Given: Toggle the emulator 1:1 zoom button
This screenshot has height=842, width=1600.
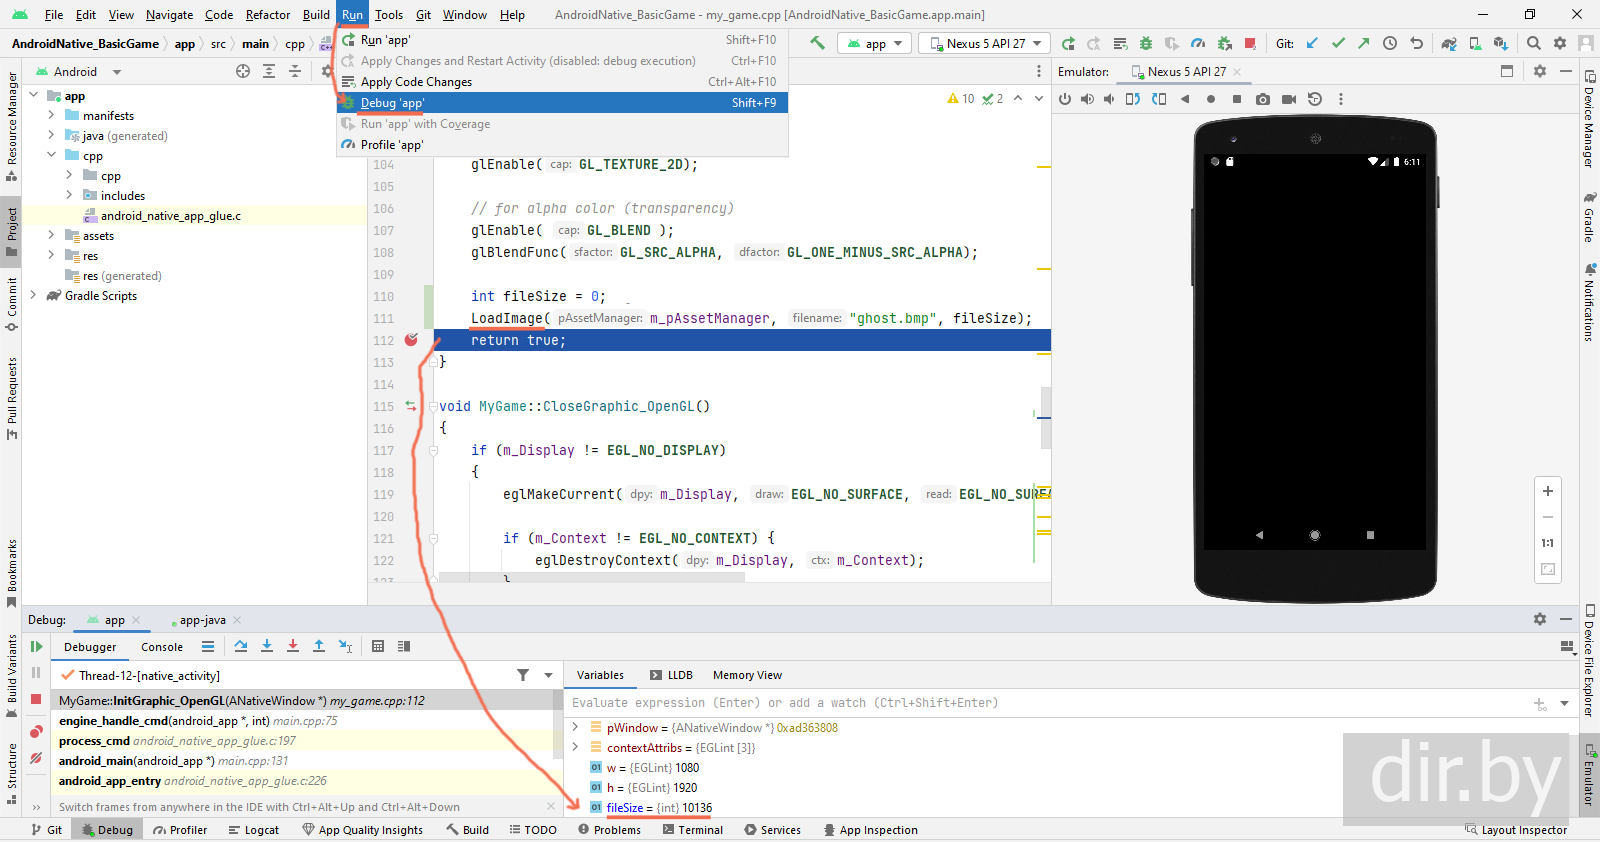Looking at the screenshot, I should 1548,543.
